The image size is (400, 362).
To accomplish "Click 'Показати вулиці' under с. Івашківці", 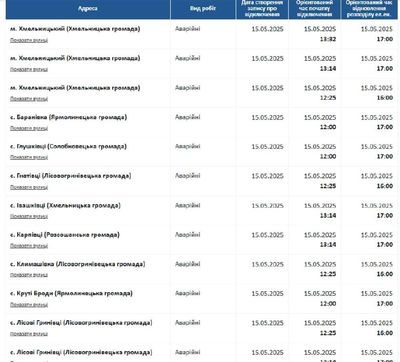I will pyautogui.click(x=29, y=216).
